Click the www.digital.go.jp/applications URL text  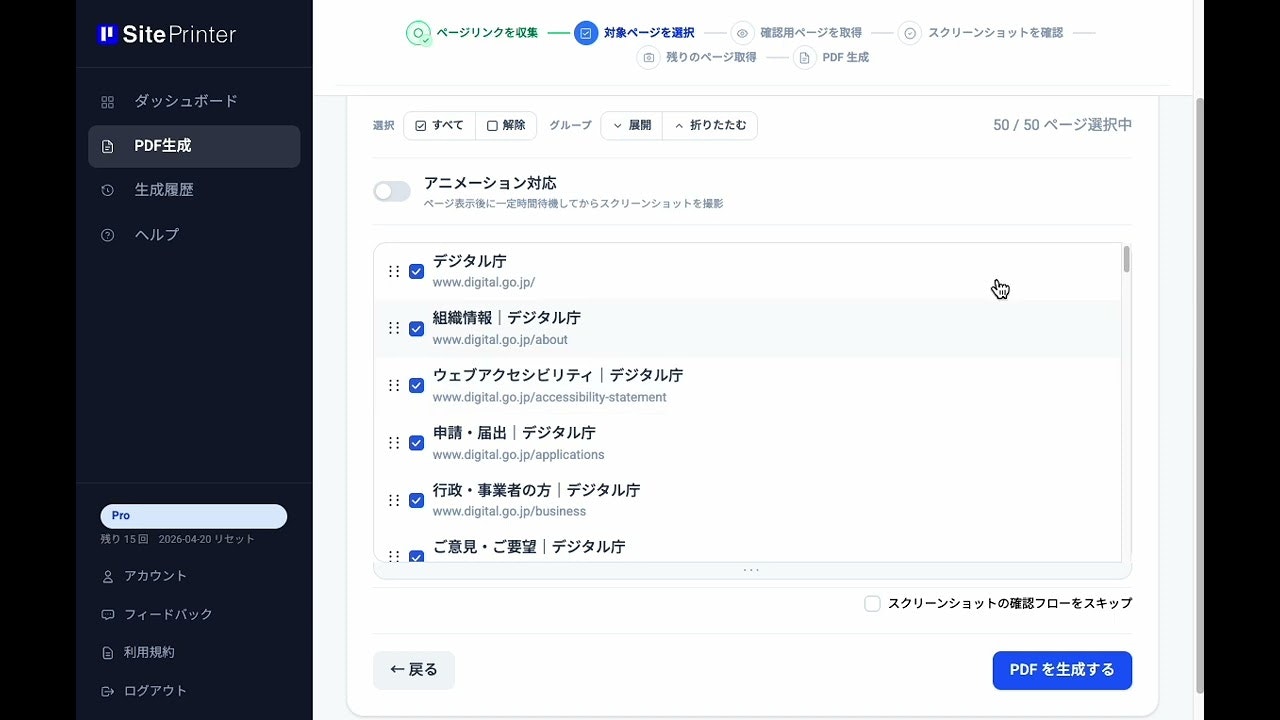pos(518,455)
